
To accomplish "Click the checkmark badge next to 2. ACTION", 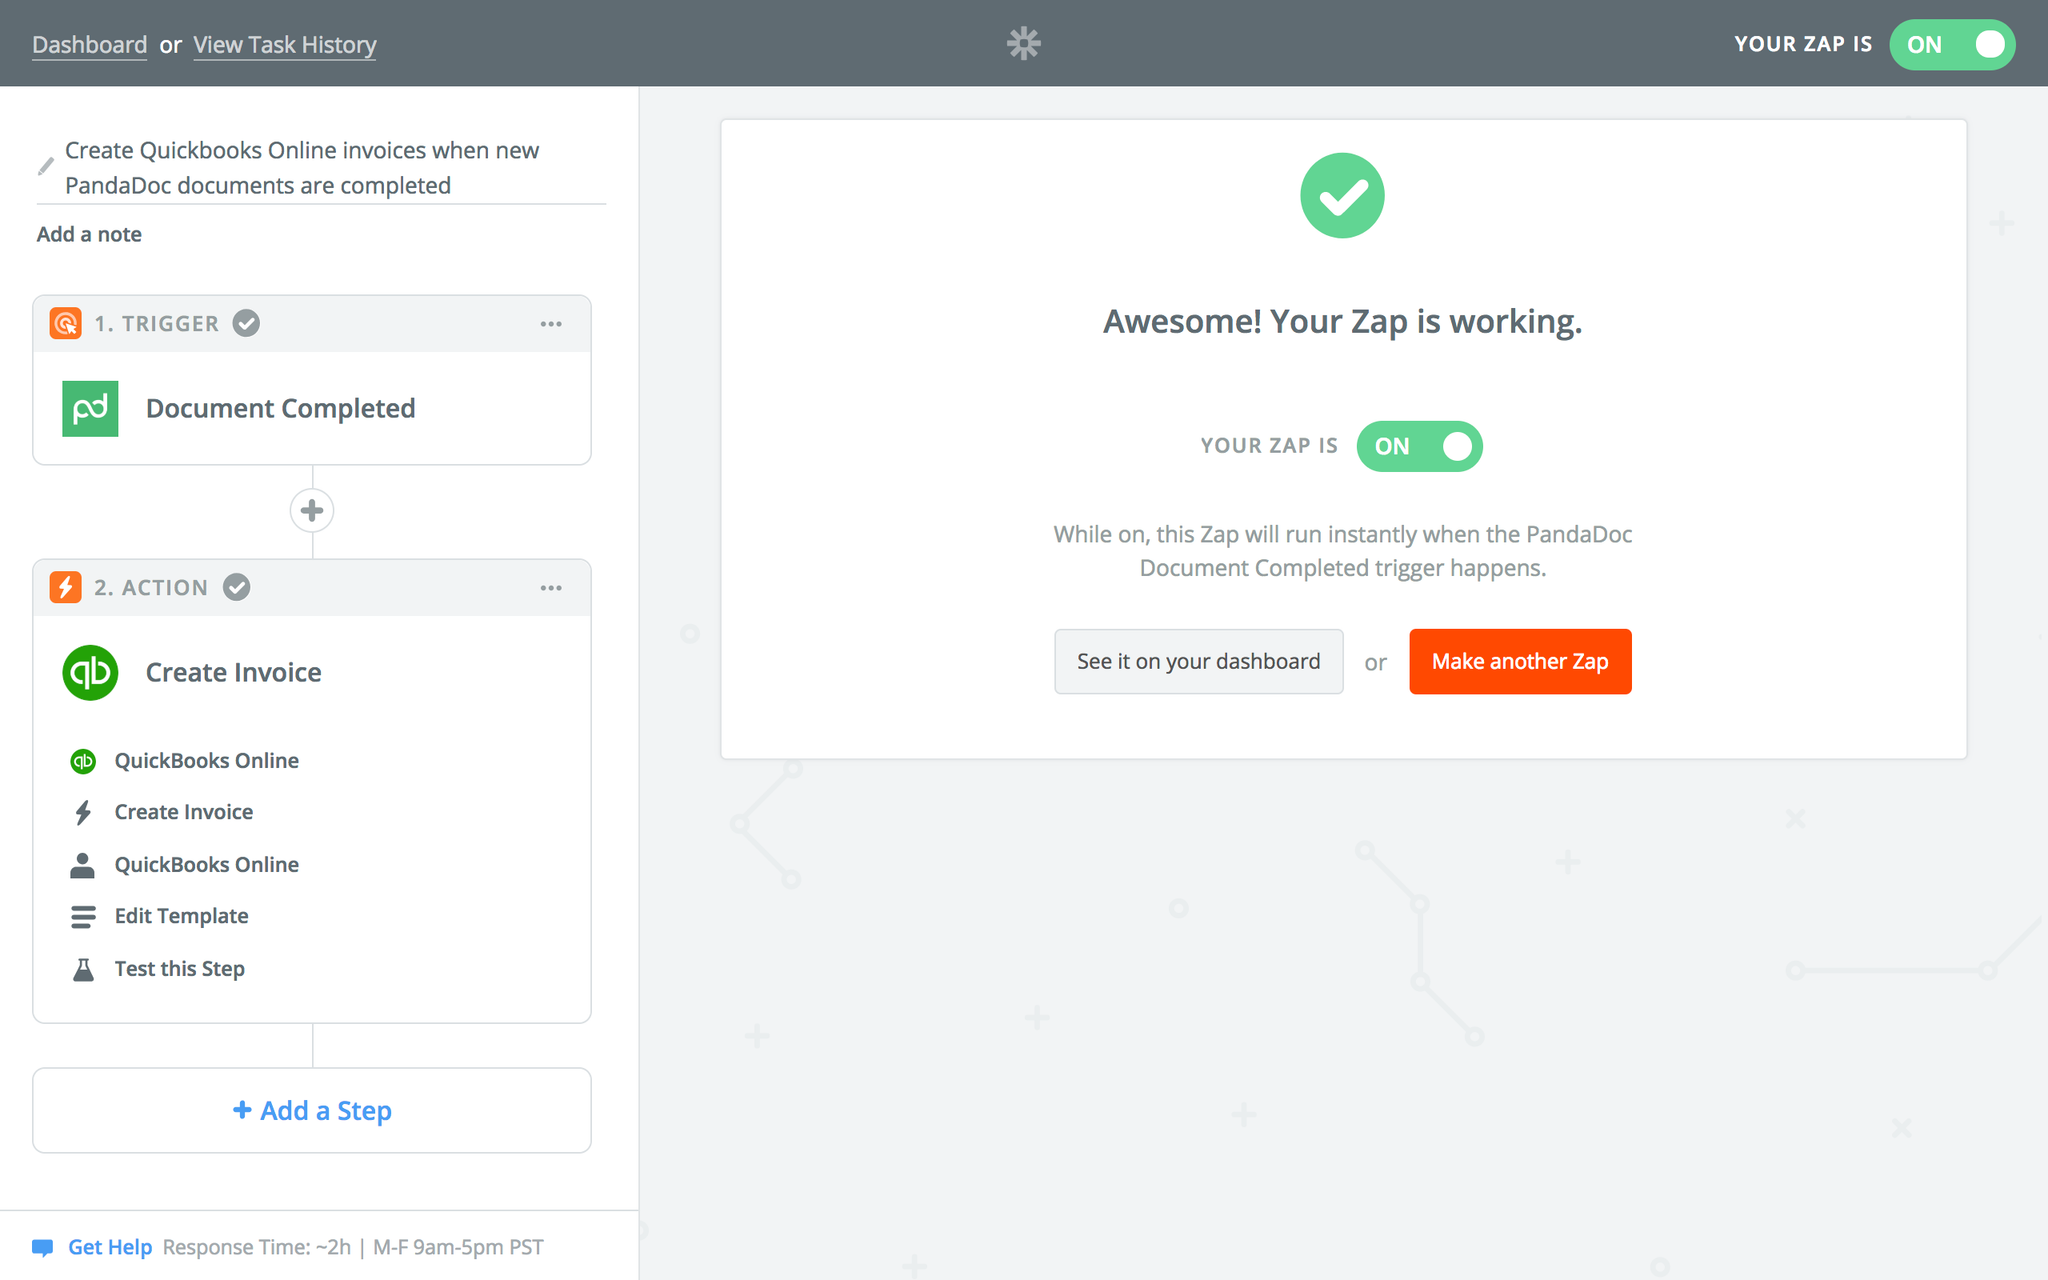I will pos(236,587).
